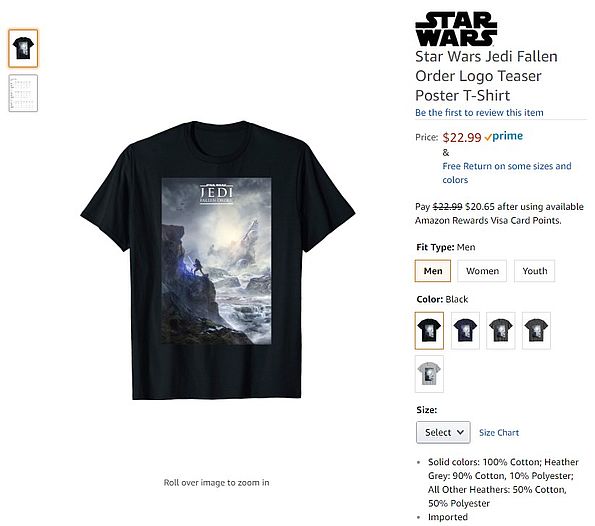Open the Size Select dropdown
This screenshot has width=595, height=526.
pyautogui.click(x=443, y=432)
